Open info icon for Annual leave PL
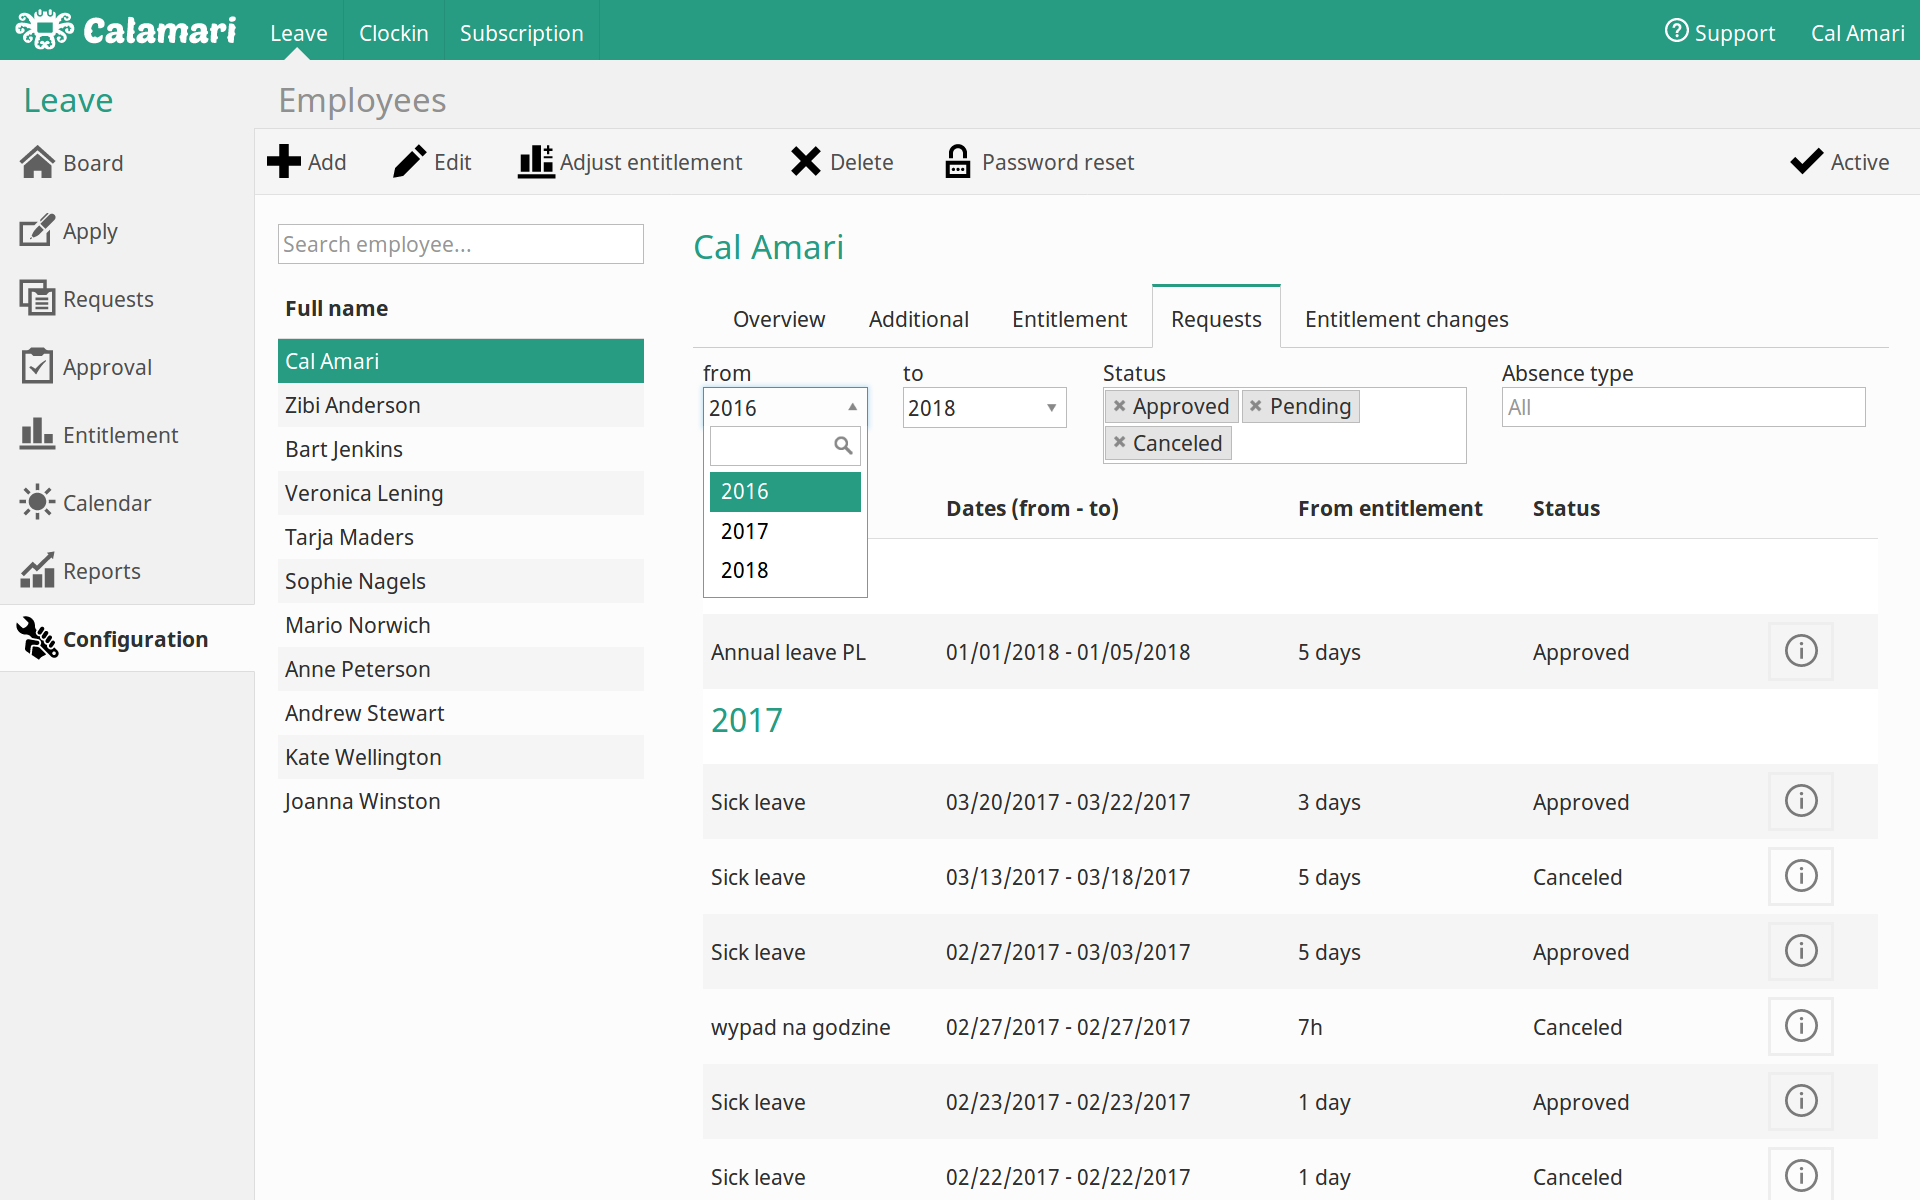 point(1800,652)
